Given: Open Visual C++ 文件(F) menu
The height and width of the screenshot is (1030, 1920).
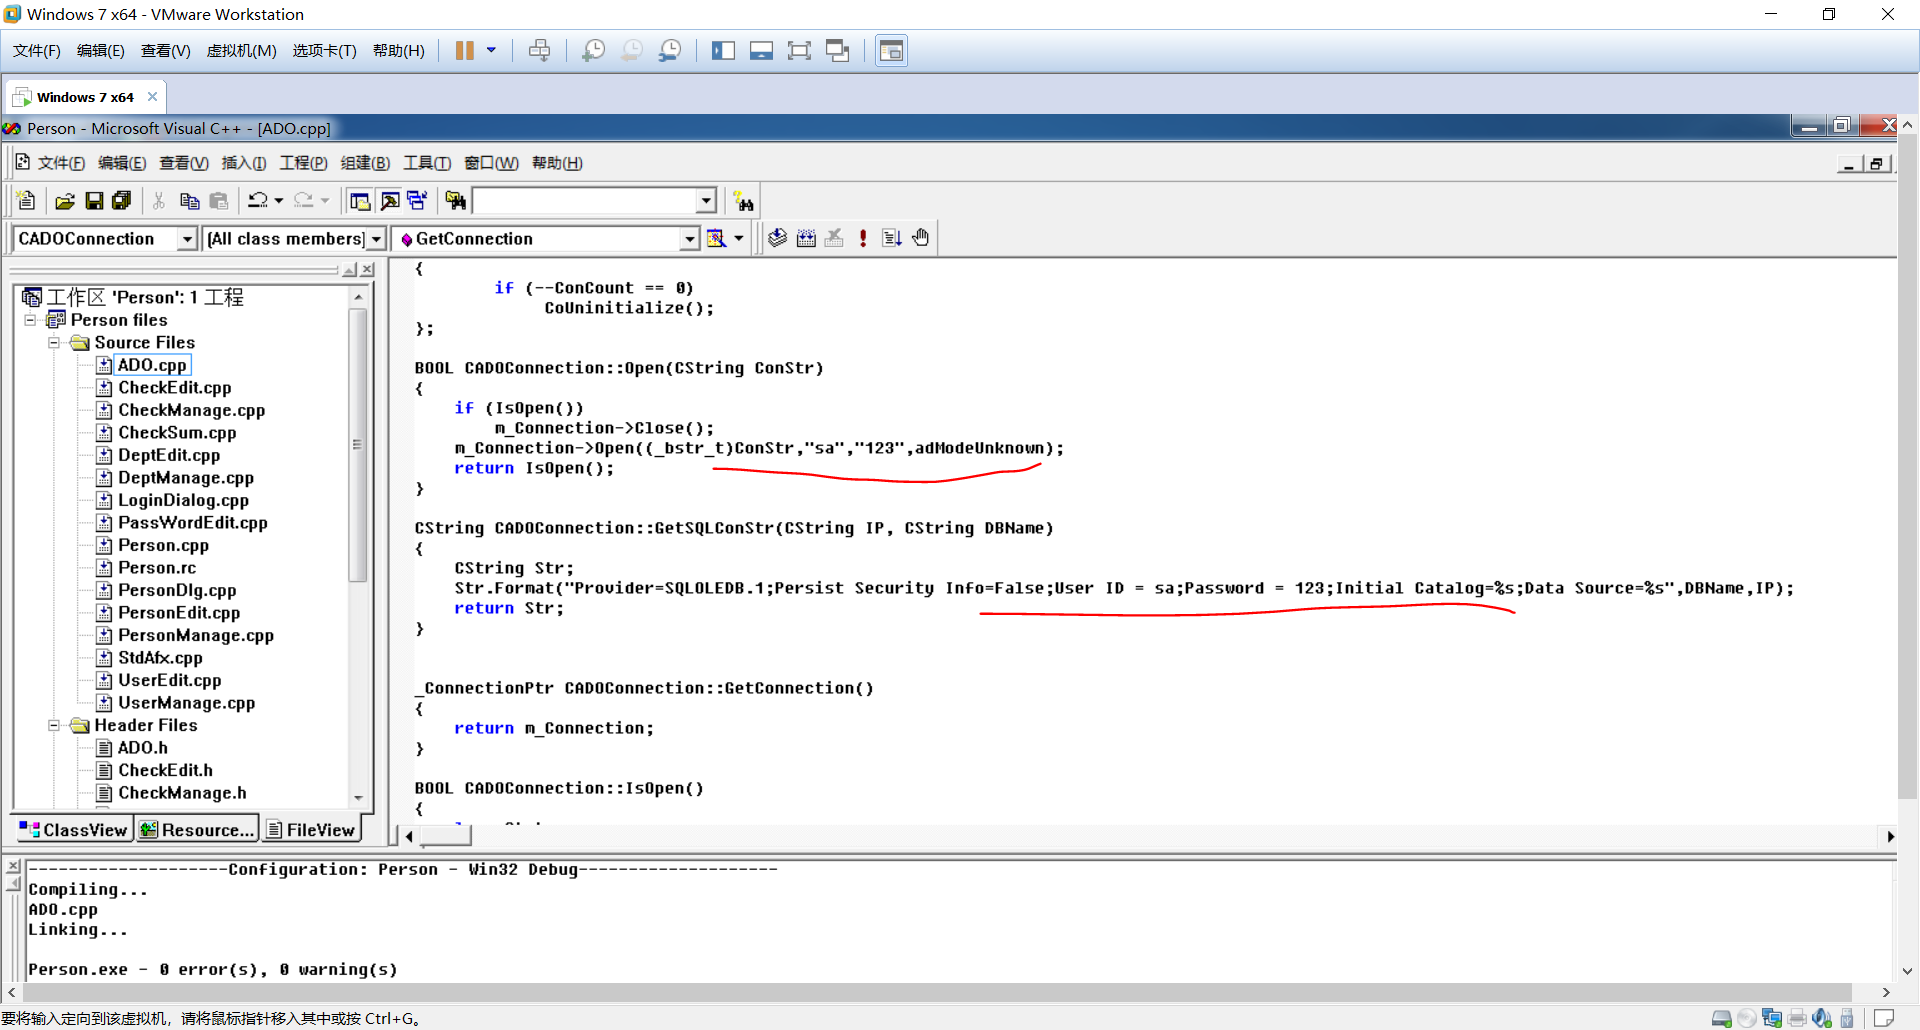Looking at the screenshot, I should 61,163.
